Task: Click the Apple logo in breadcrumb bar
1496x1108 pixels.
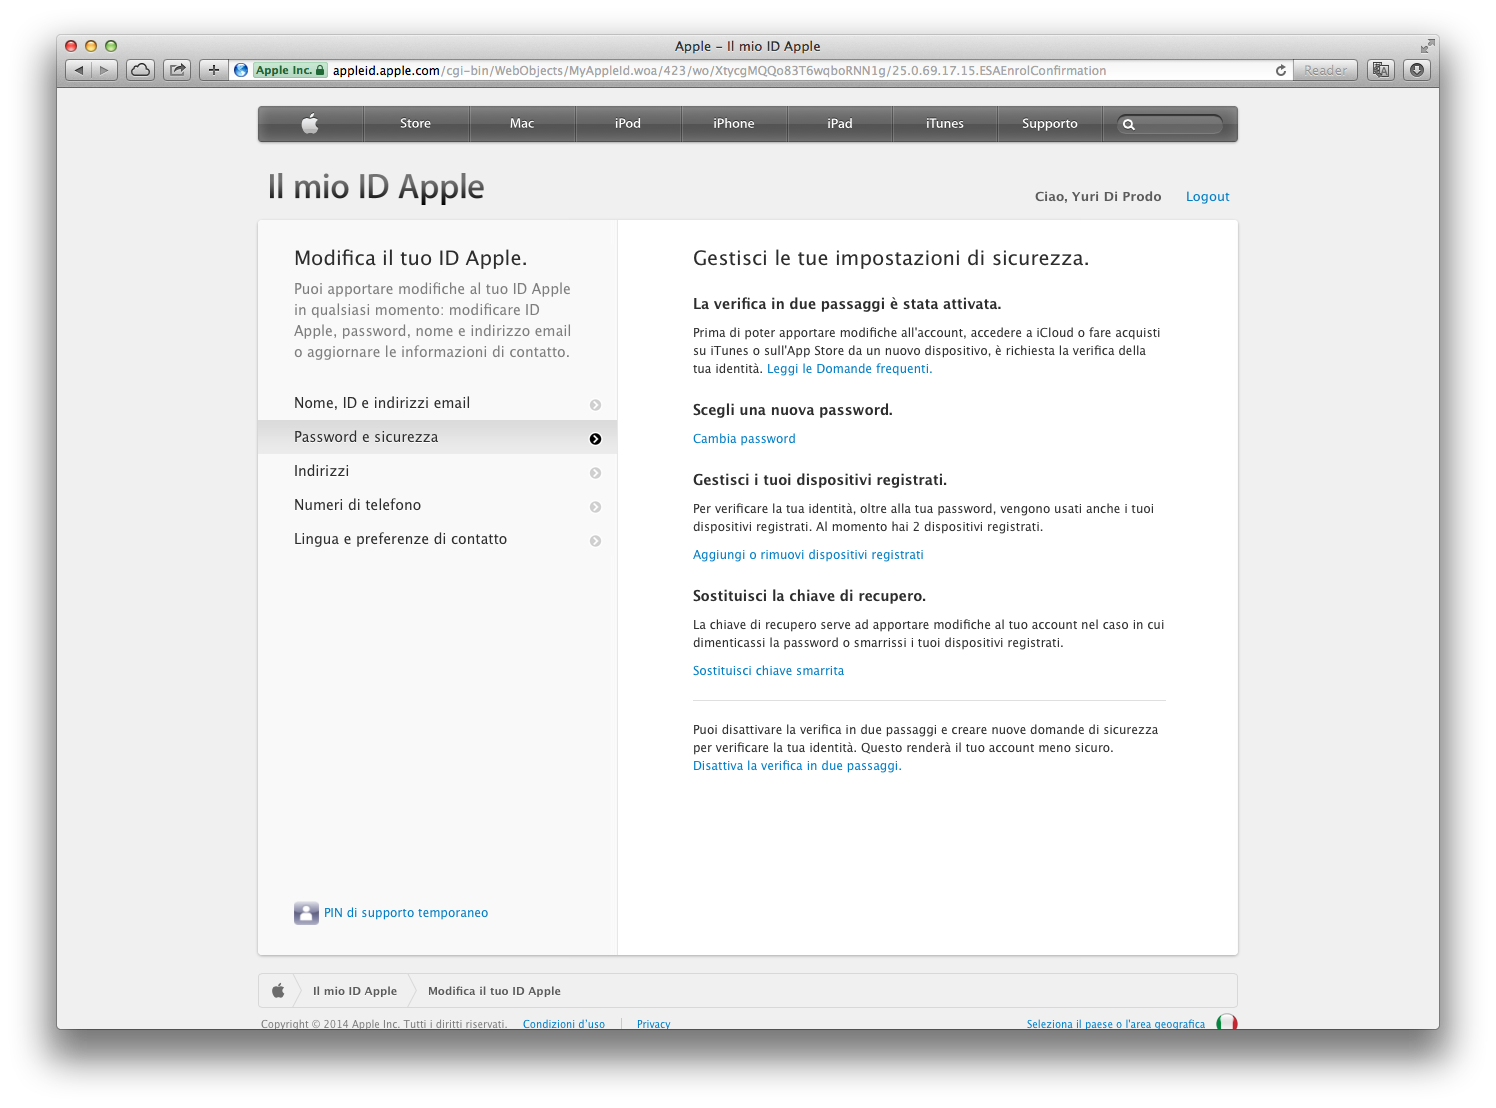Action: click(278, 991)
